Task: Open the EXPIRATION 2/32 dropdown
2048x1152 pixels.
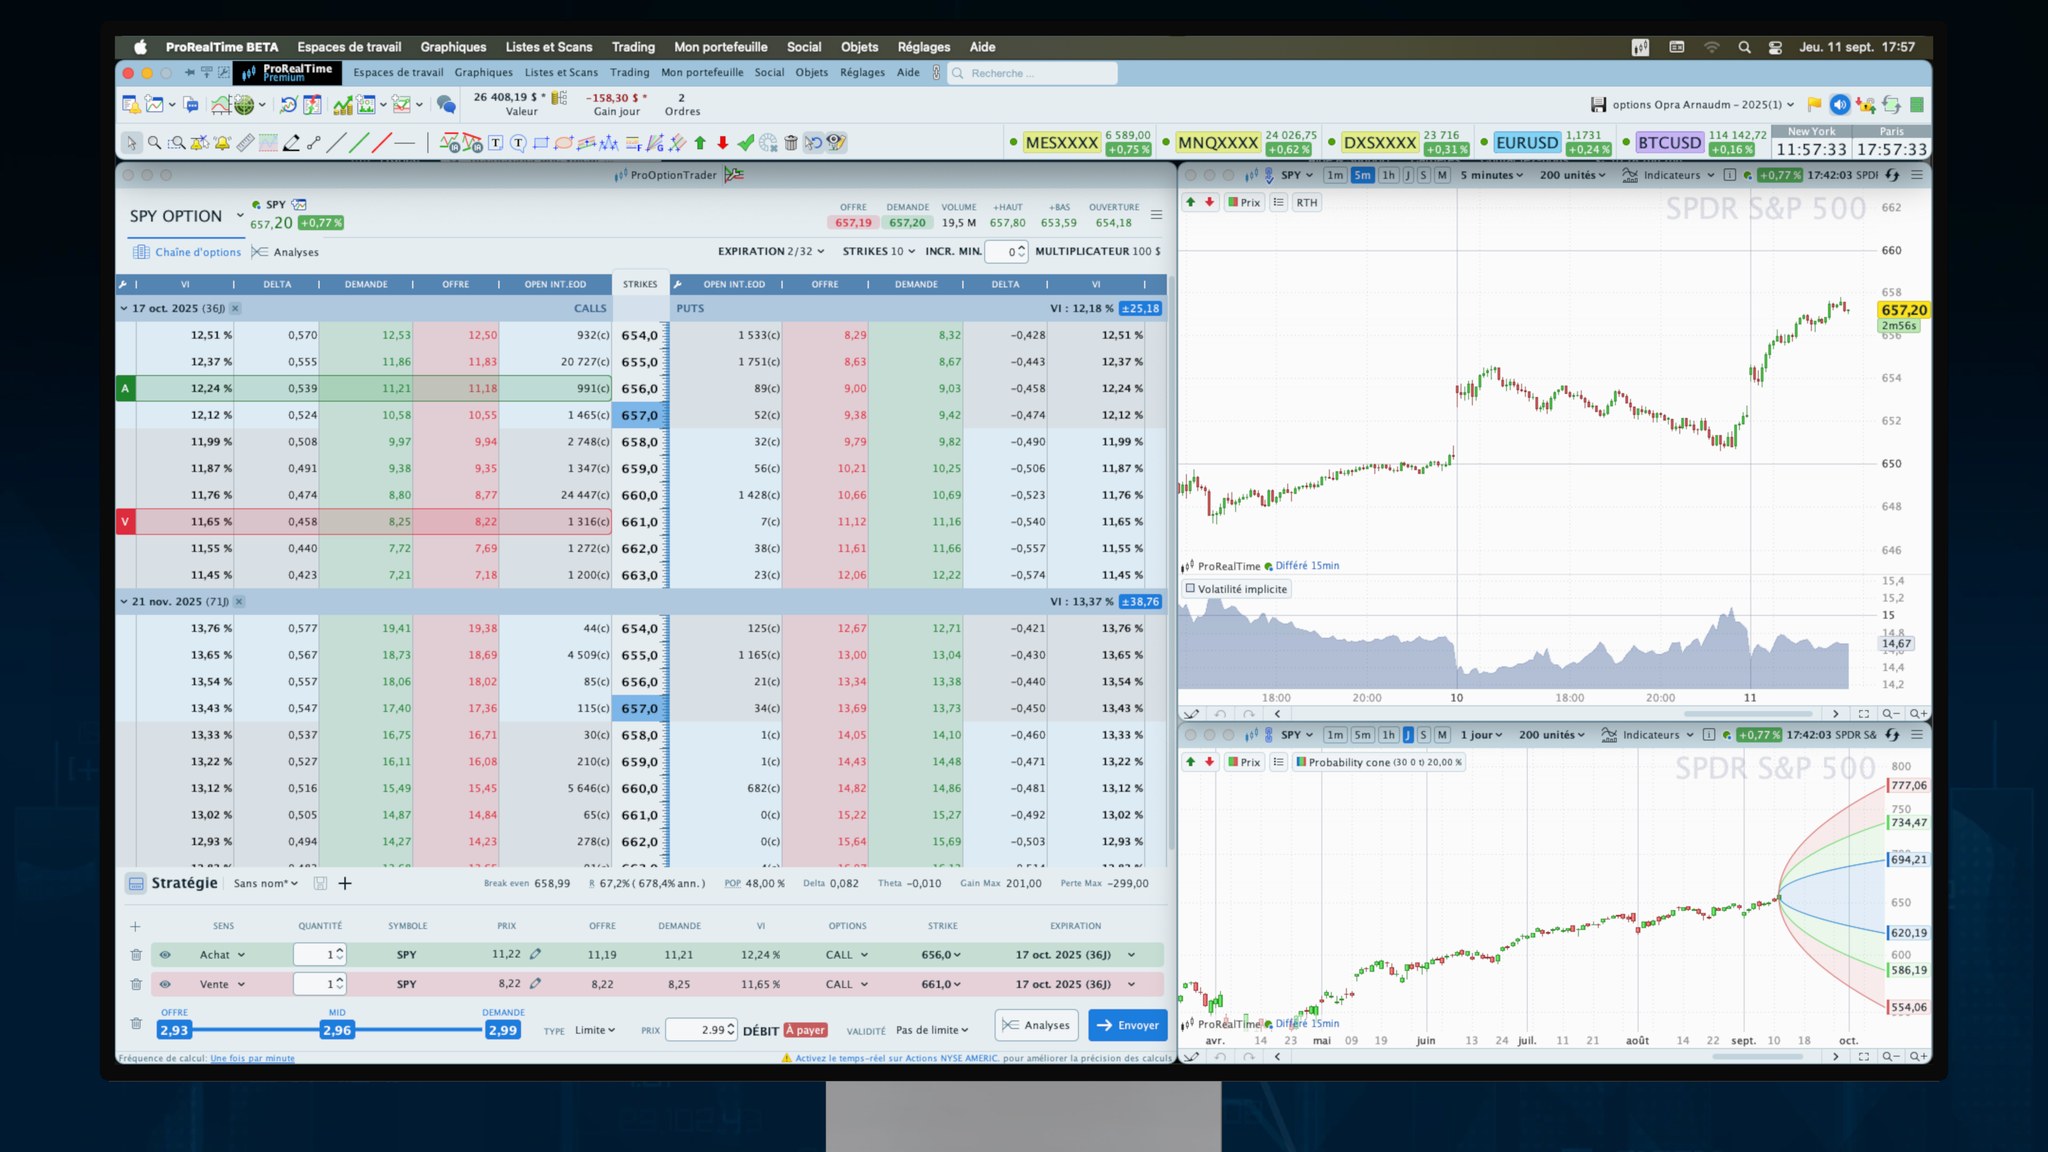Action: 771,251
